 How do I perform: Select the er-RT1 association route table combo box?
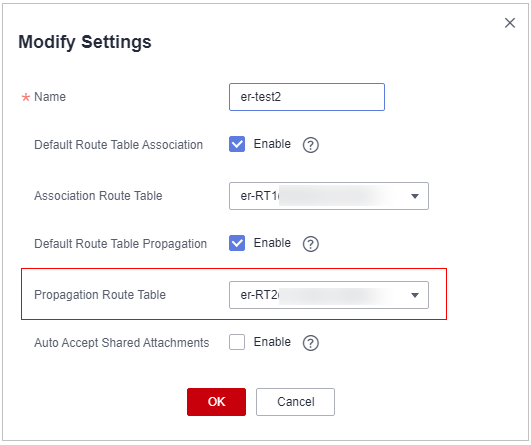(329, 196)
